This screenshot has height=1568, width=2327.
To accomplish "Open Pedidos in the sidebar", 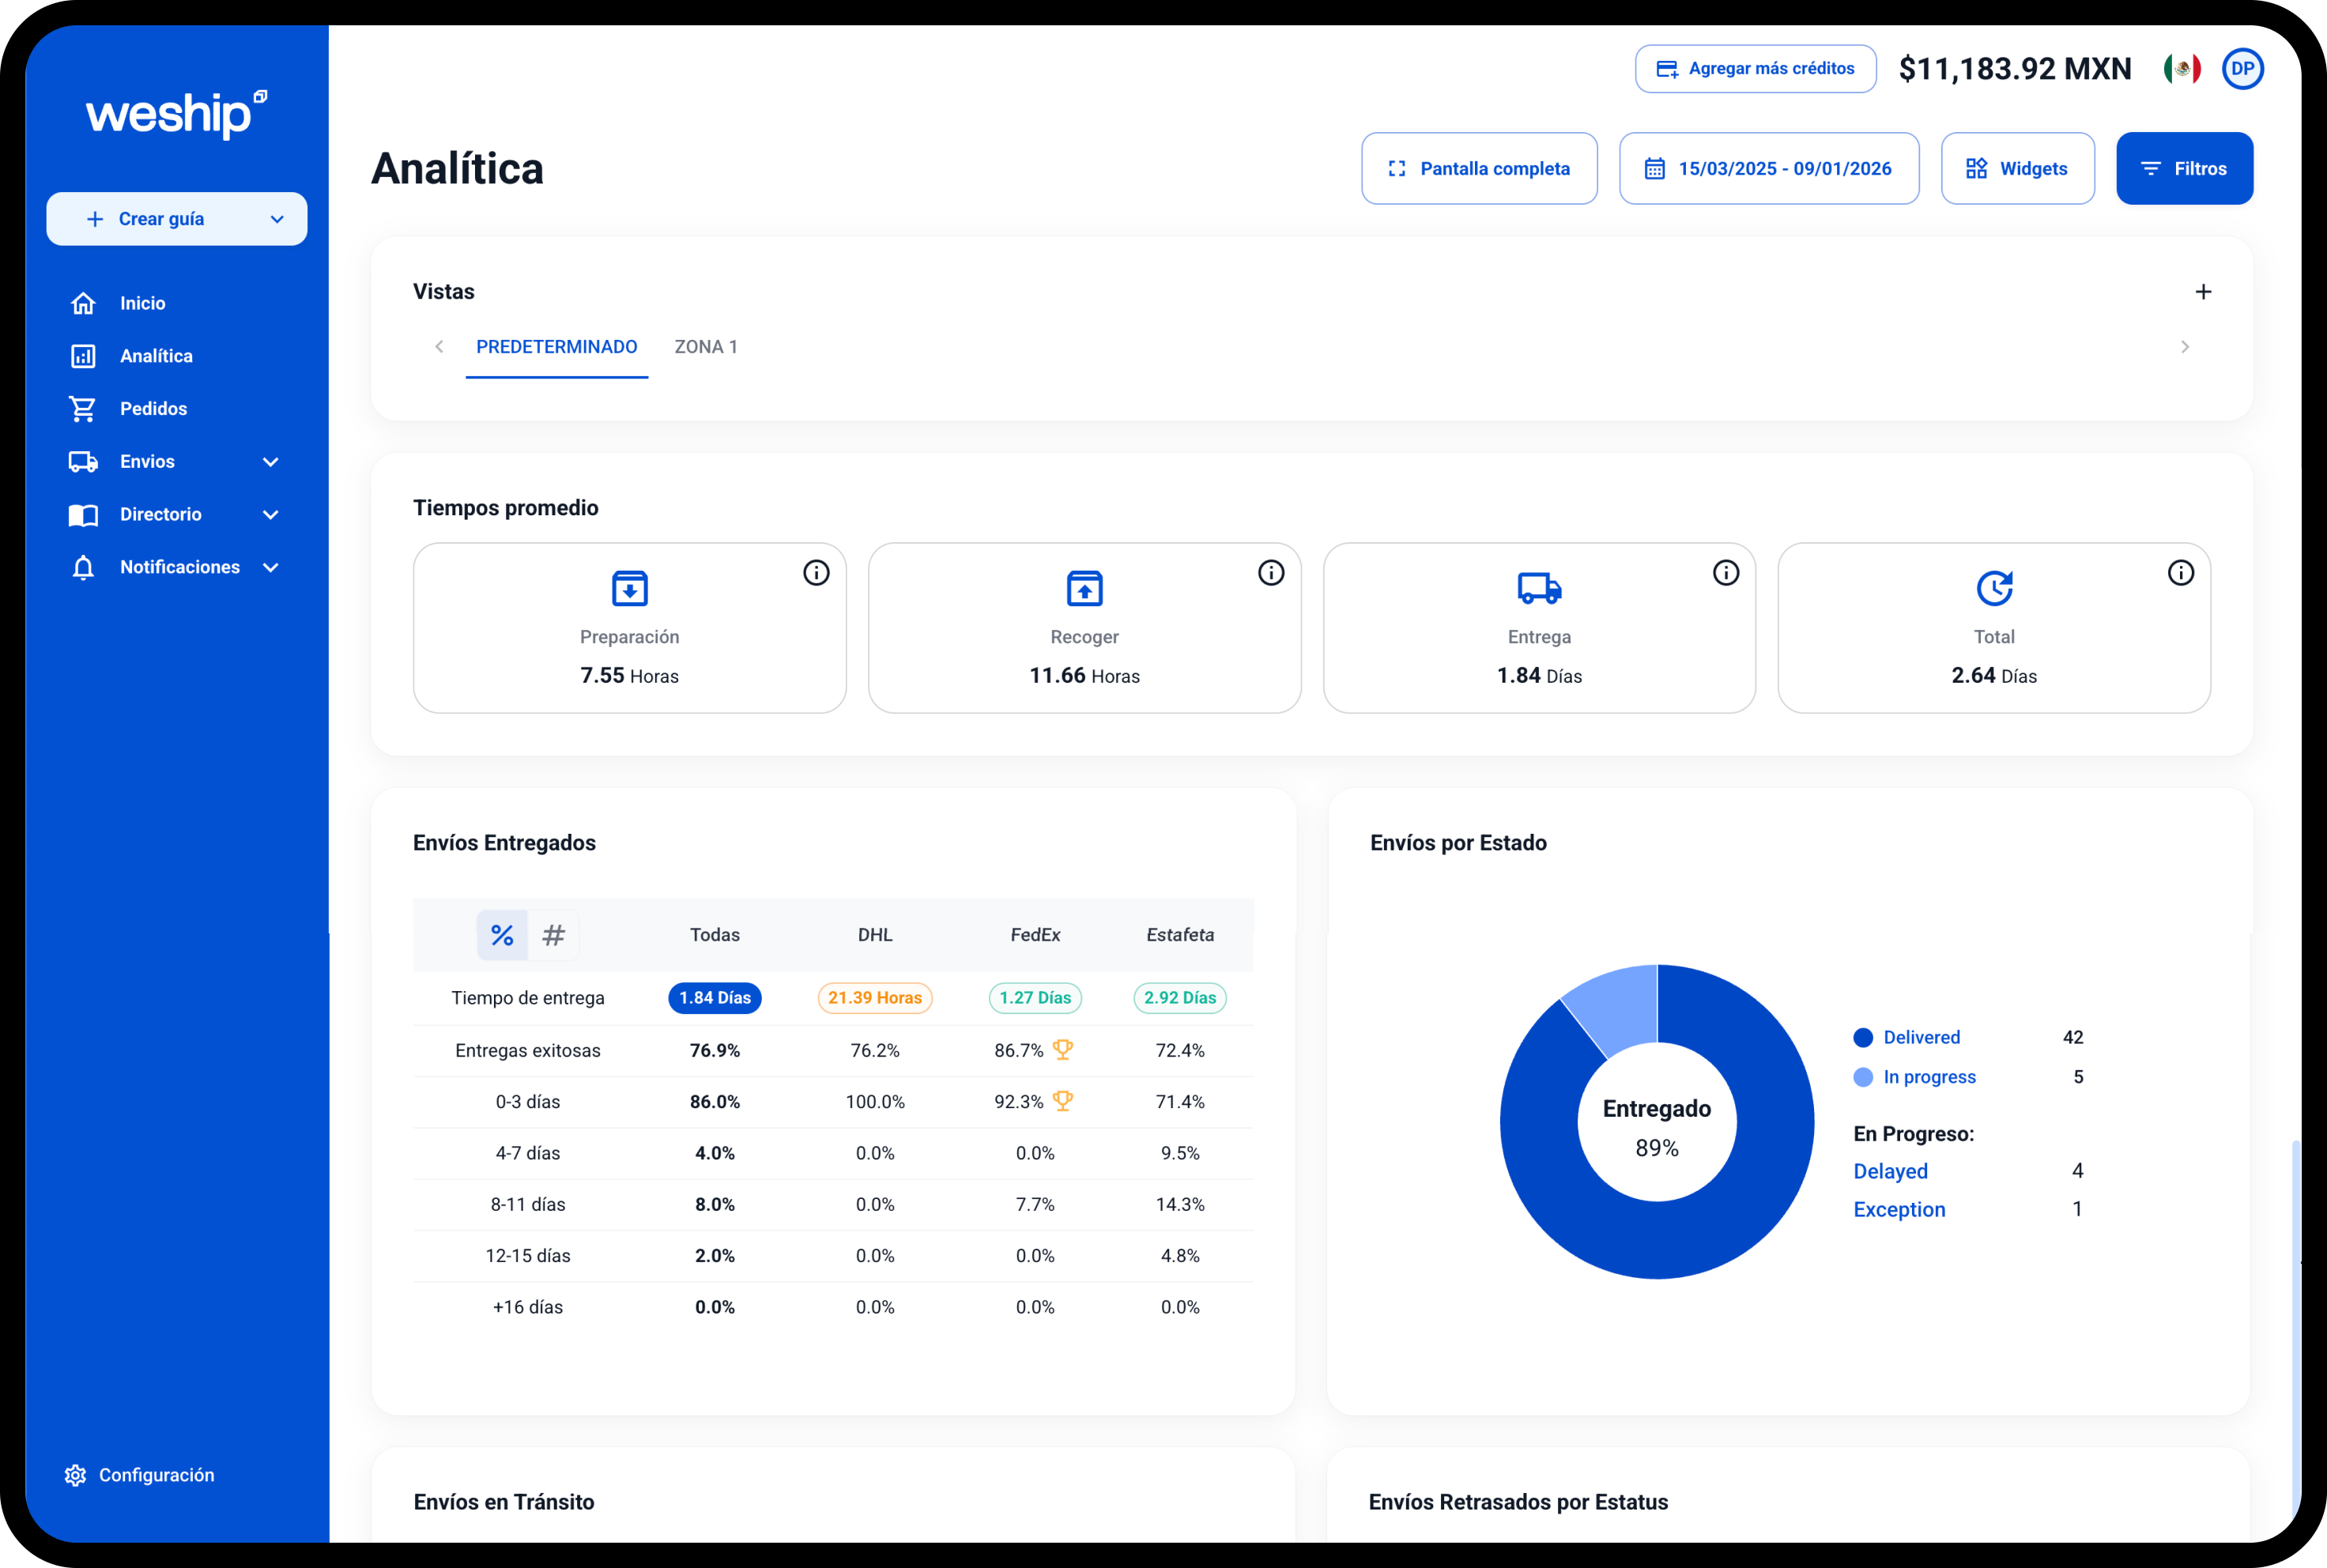I will click(x=153, y=409).
